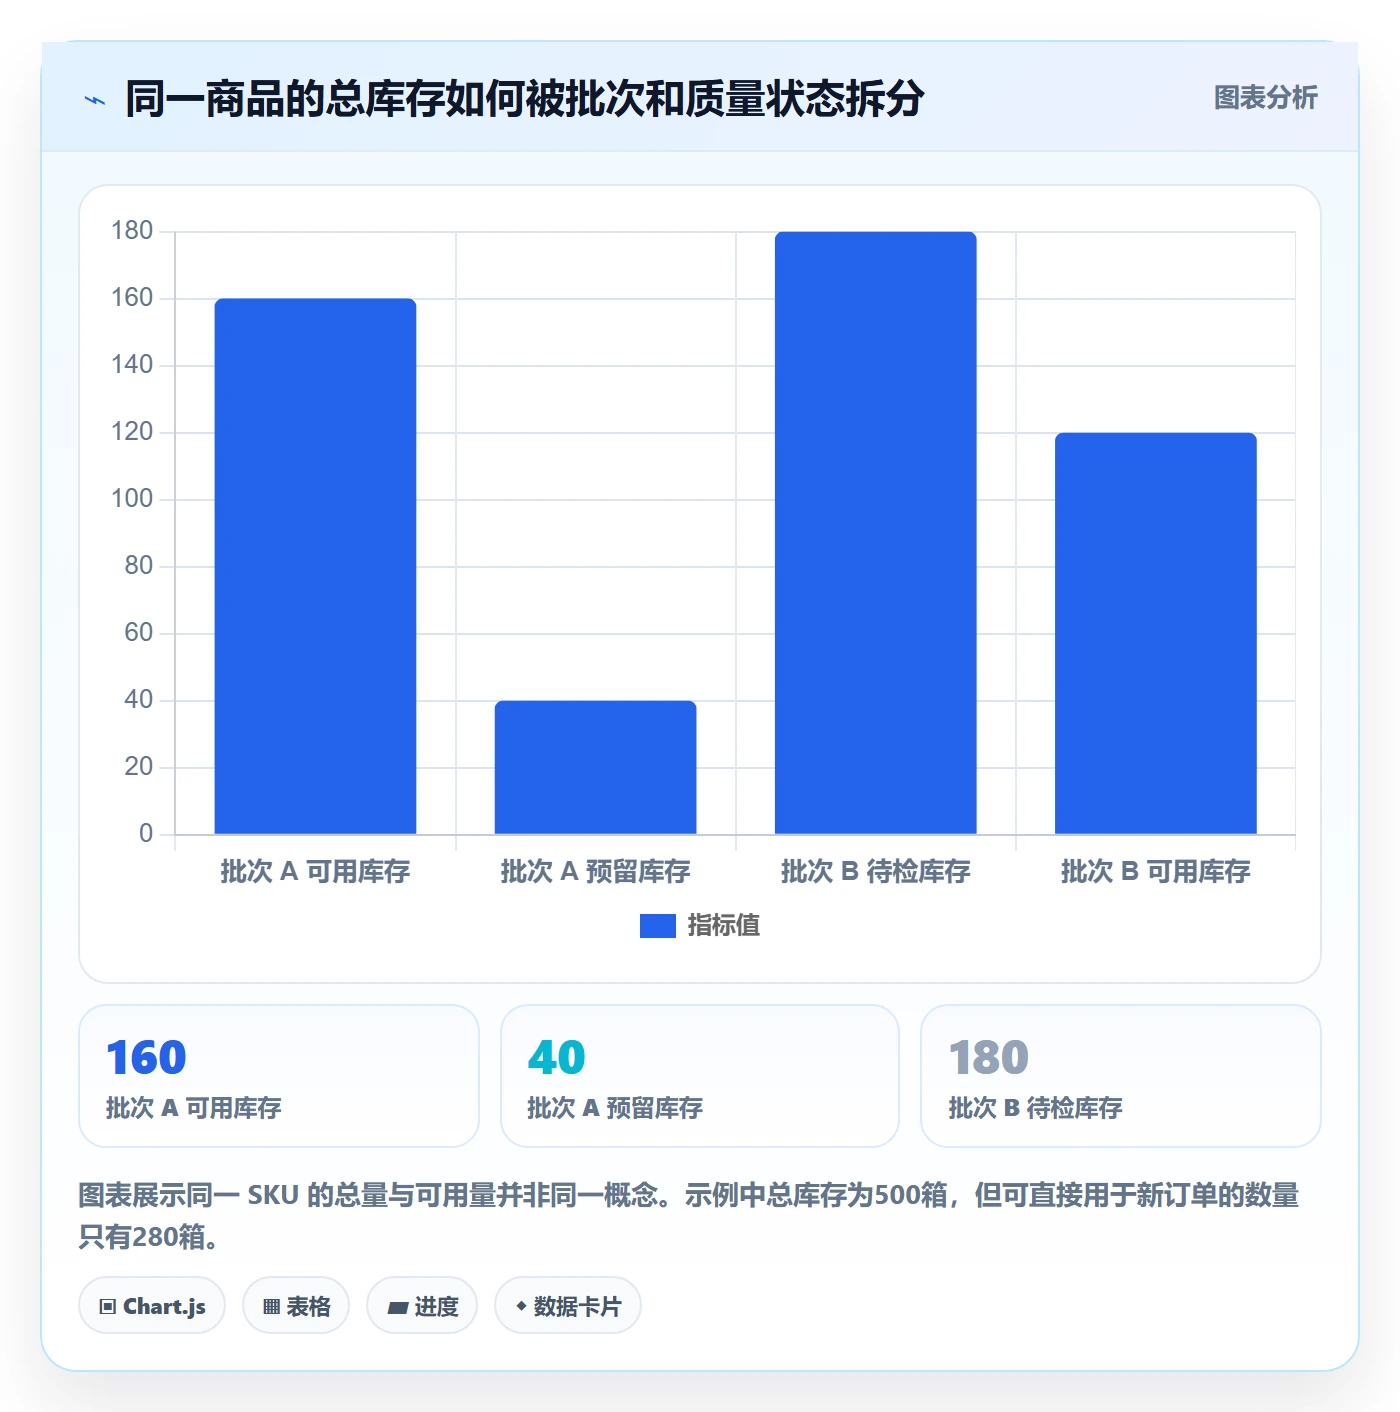Click the 100 y-axis tick label

(x=132, y=499)
